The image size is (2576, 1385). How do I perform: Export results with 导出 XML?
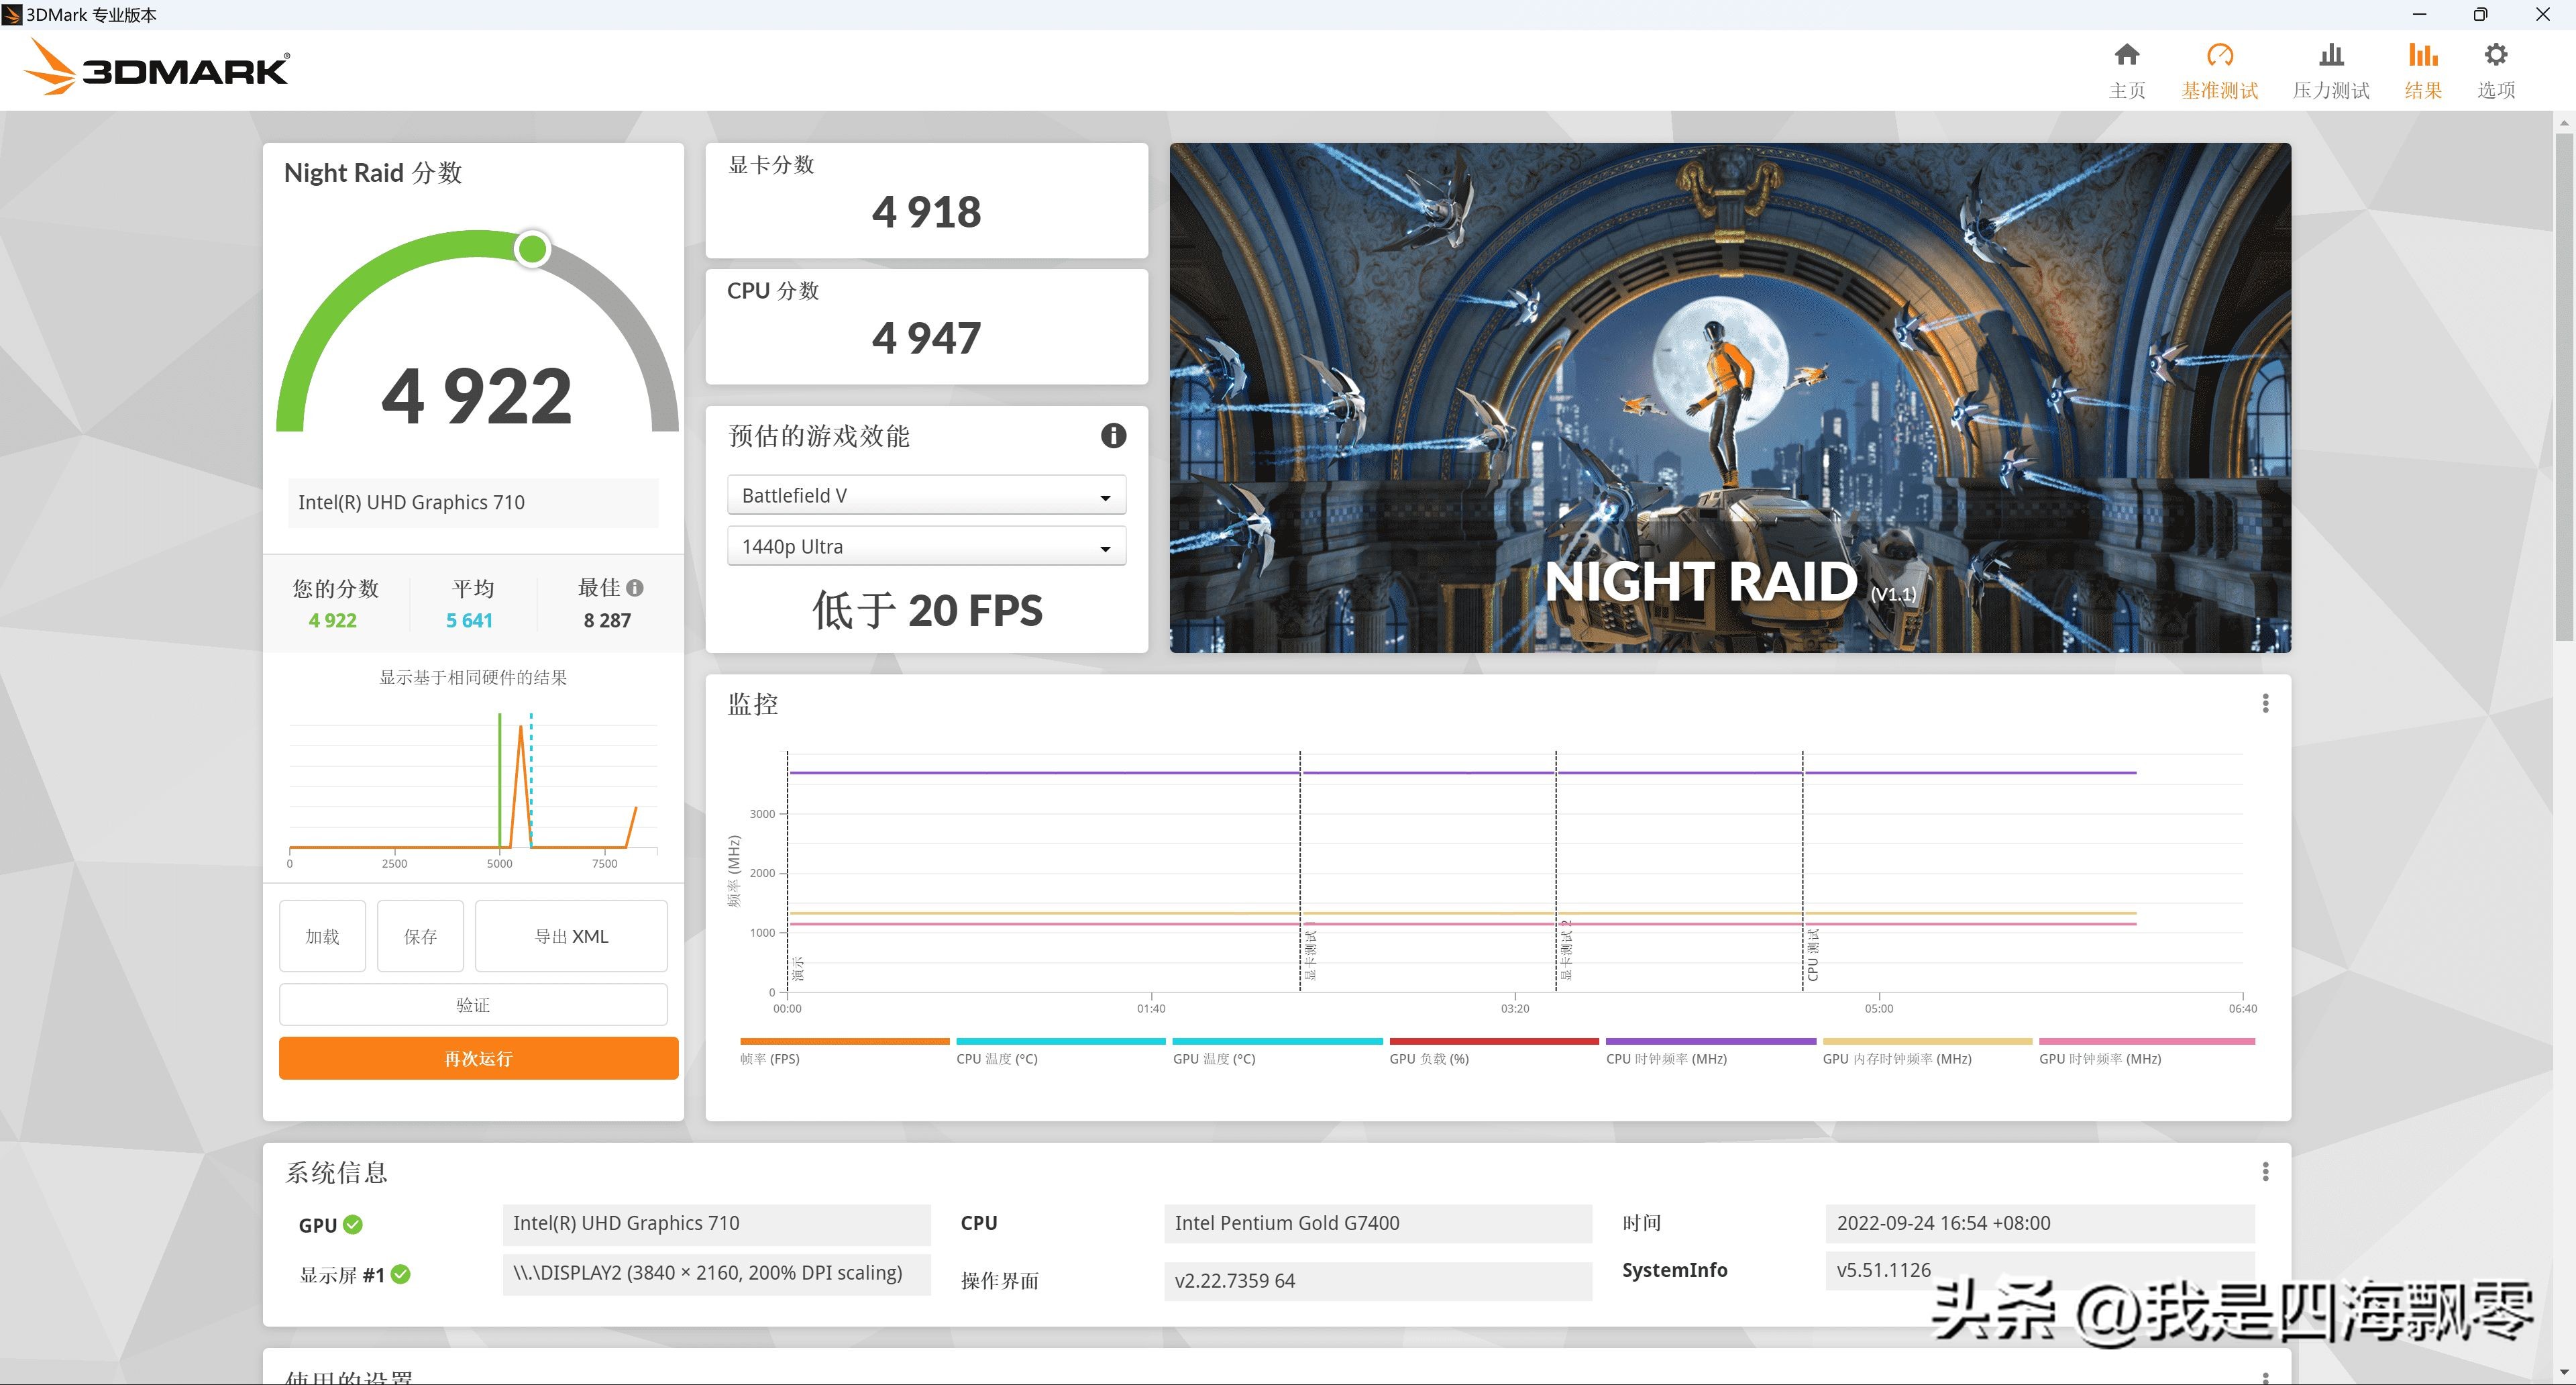pos(570,935)
